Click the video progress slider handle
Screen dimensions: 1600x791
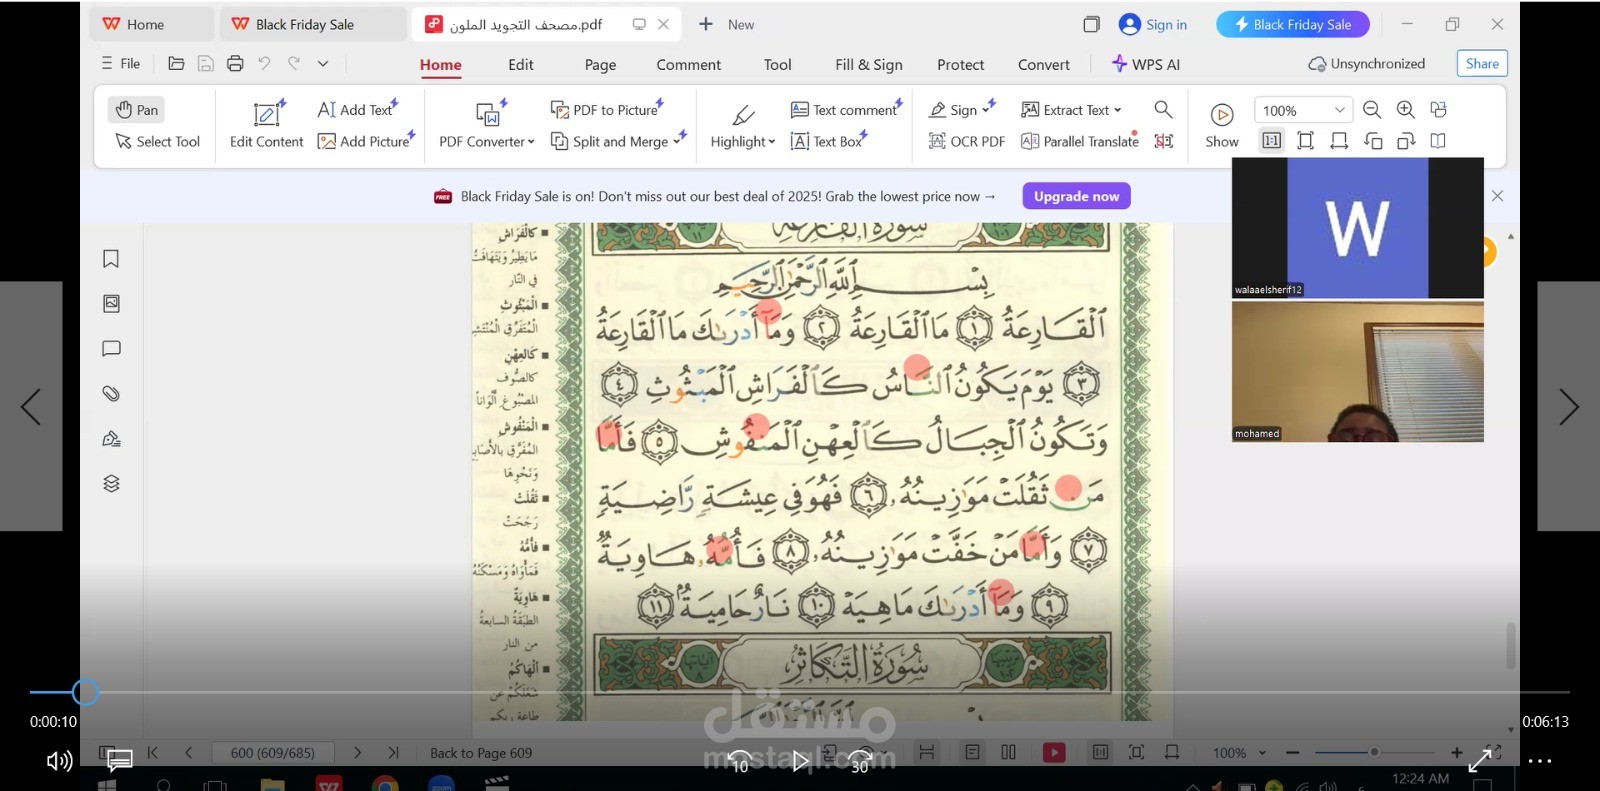85,692
